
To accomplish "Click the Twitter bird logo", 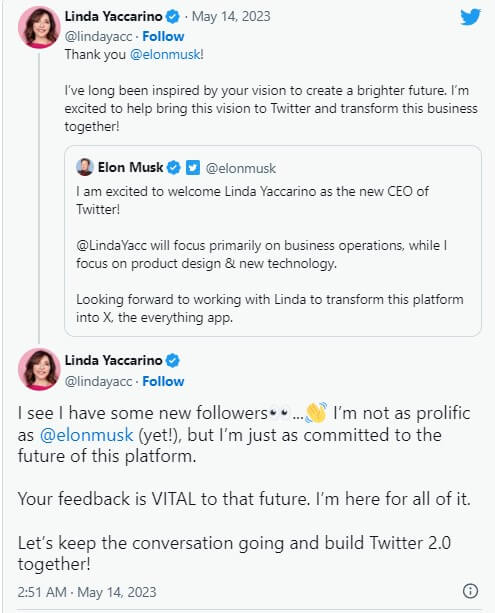I will [470, 17].
